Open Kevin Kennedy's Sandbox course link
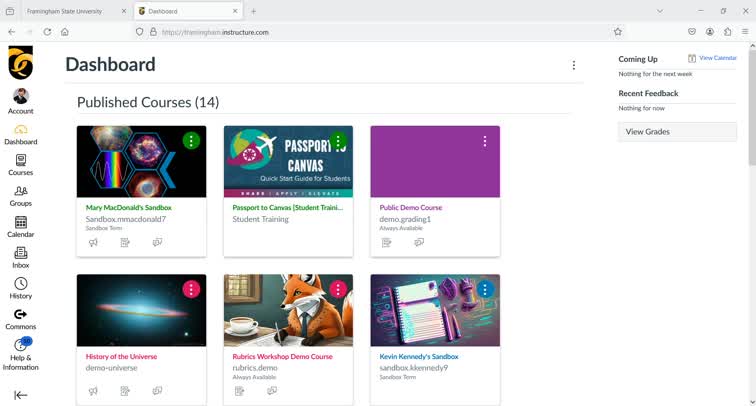 click(x=419, y=356)
